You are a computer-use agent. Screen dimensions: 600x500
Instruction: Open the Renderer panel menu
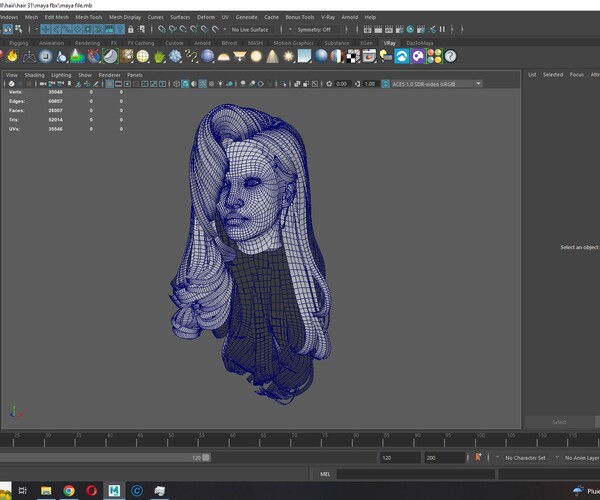point(109,75)
